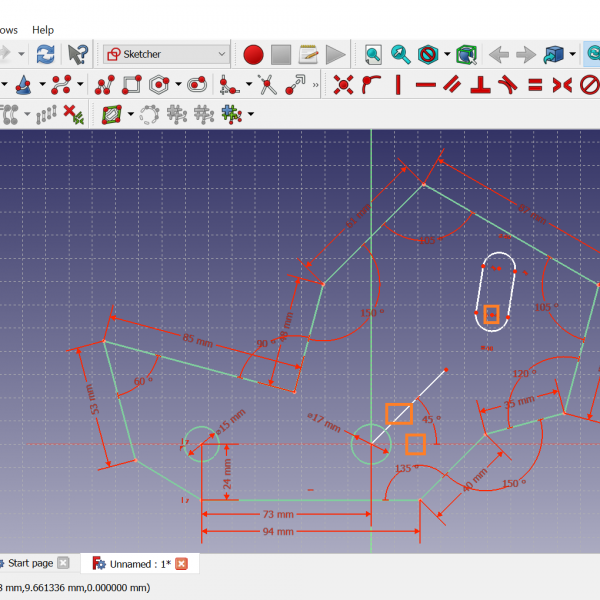Choose the Perpendicular constraint icon
600x600 pixels.
481,85
